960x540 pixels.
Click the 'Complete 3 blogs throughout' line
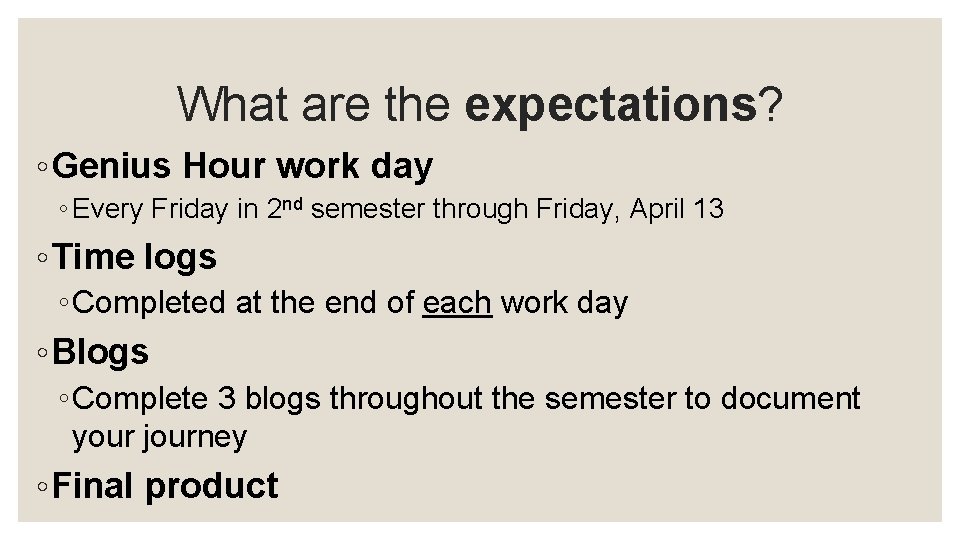[466, 399]
